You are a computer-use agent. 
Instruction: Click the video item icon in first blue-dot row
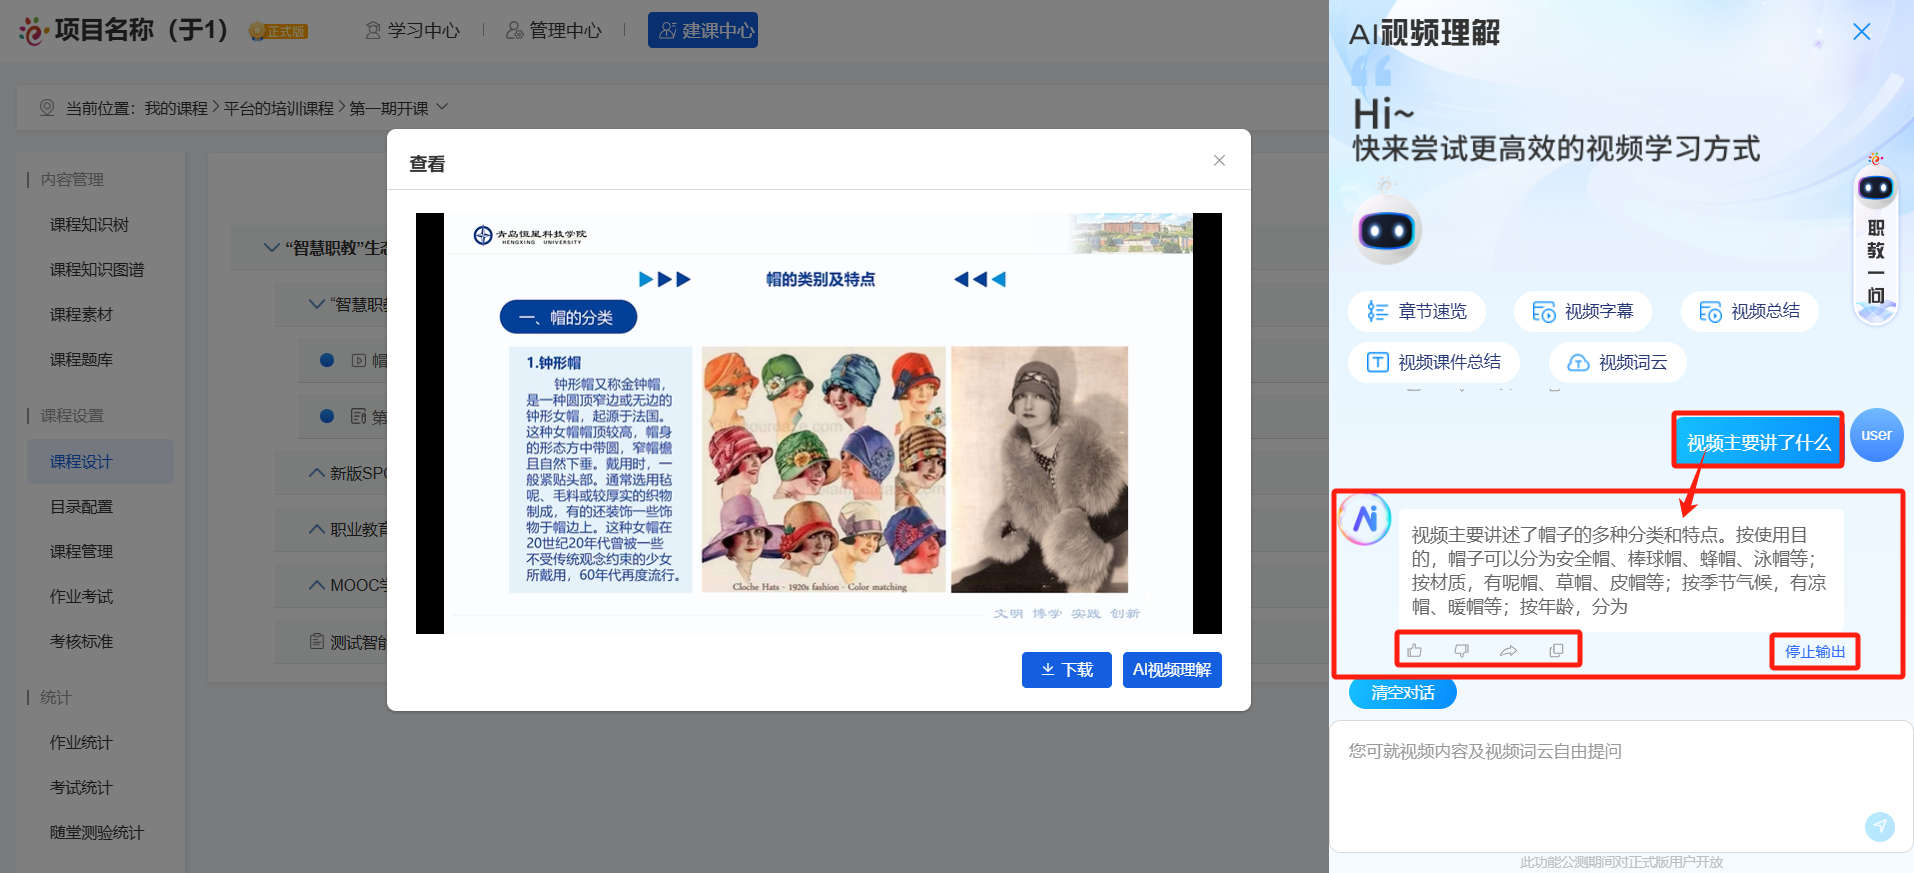(359, 360)
